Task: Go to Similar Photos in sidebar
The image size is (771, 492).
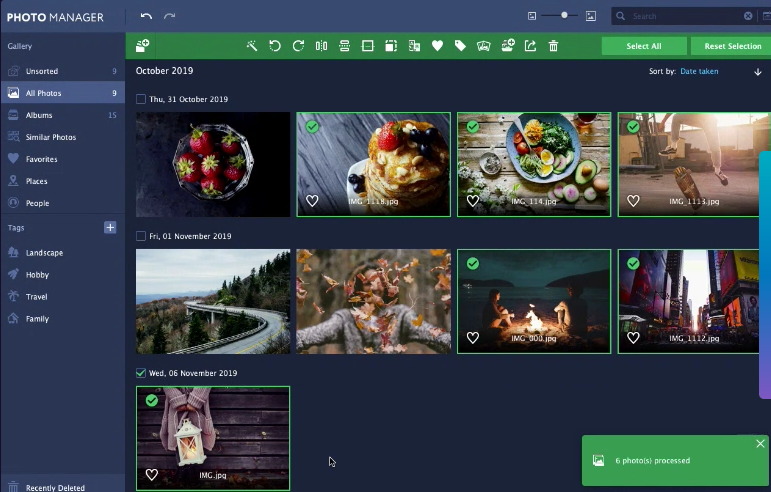Action: pos(50,137)
